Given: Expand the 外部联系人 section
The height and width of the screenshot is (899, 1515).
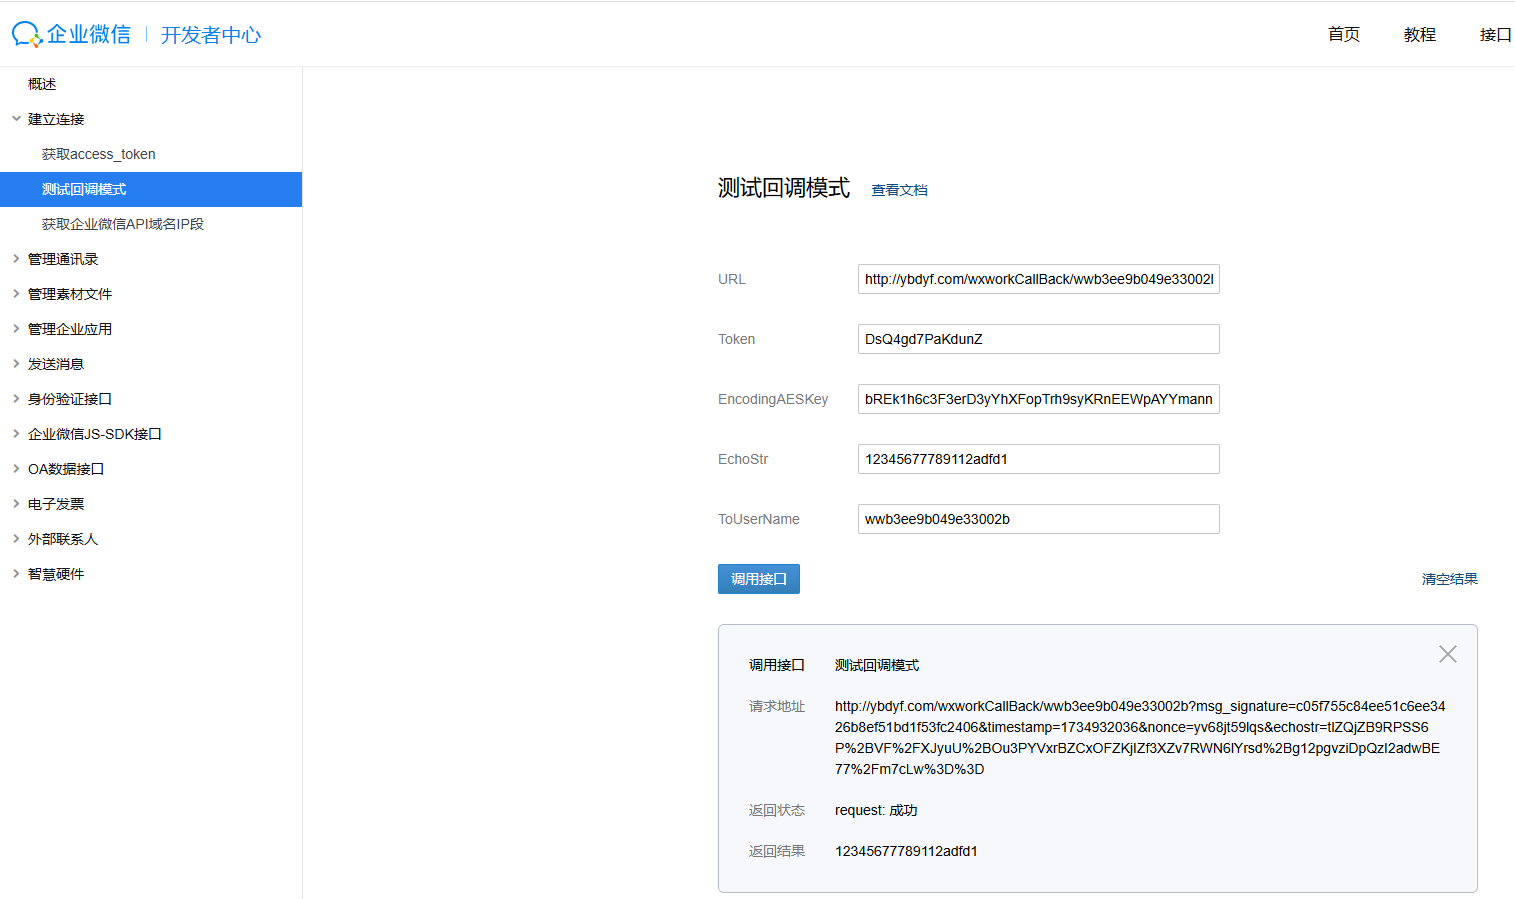Looking at the screenshot, I should pyautogui.click(x=62, y=538).
